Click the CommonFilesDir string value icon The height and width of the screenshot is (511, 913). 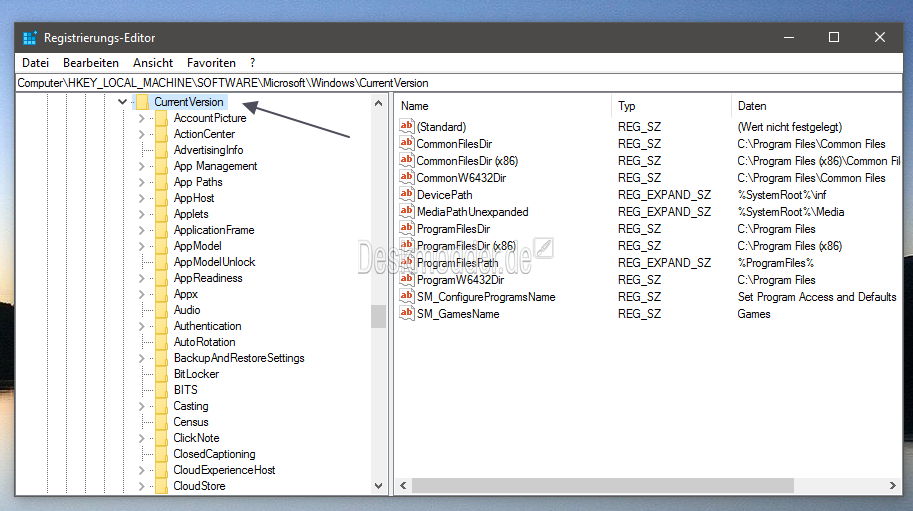(x=406, y=143)
